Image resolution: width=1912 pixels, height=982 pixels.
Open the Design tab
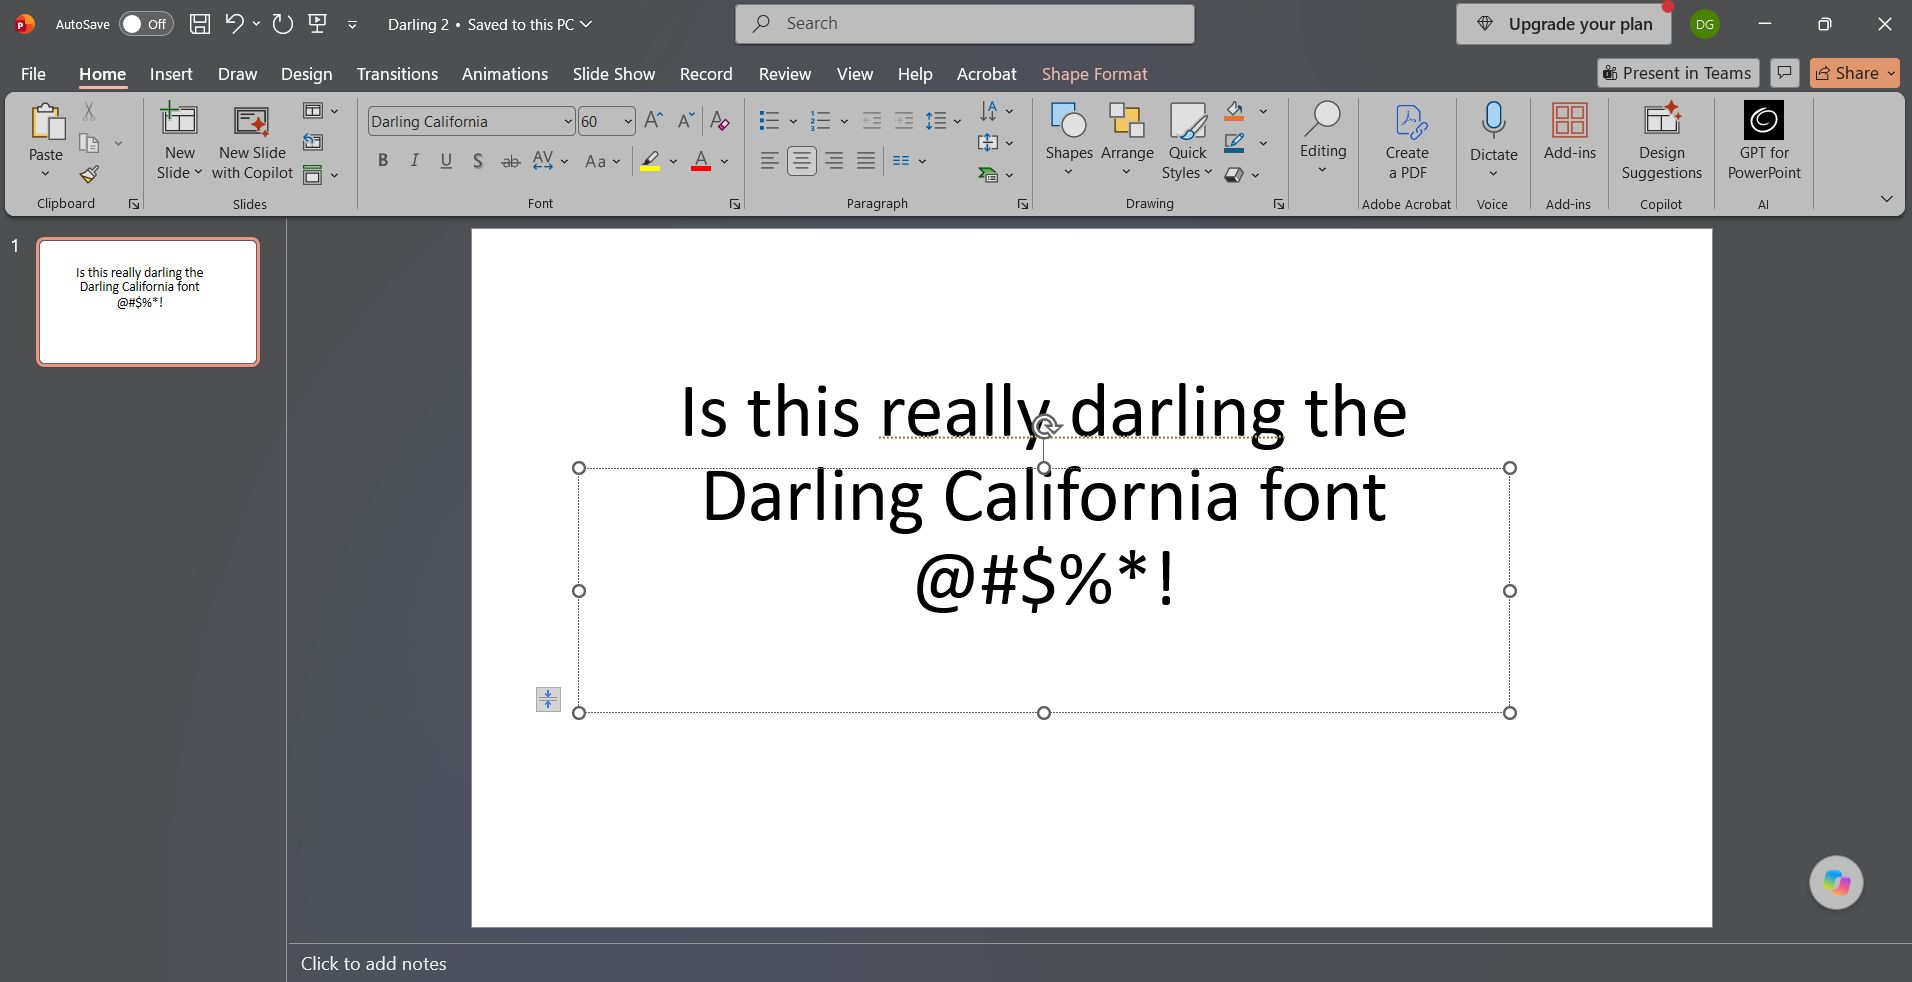pyautogui.click(x=306, y=74)
